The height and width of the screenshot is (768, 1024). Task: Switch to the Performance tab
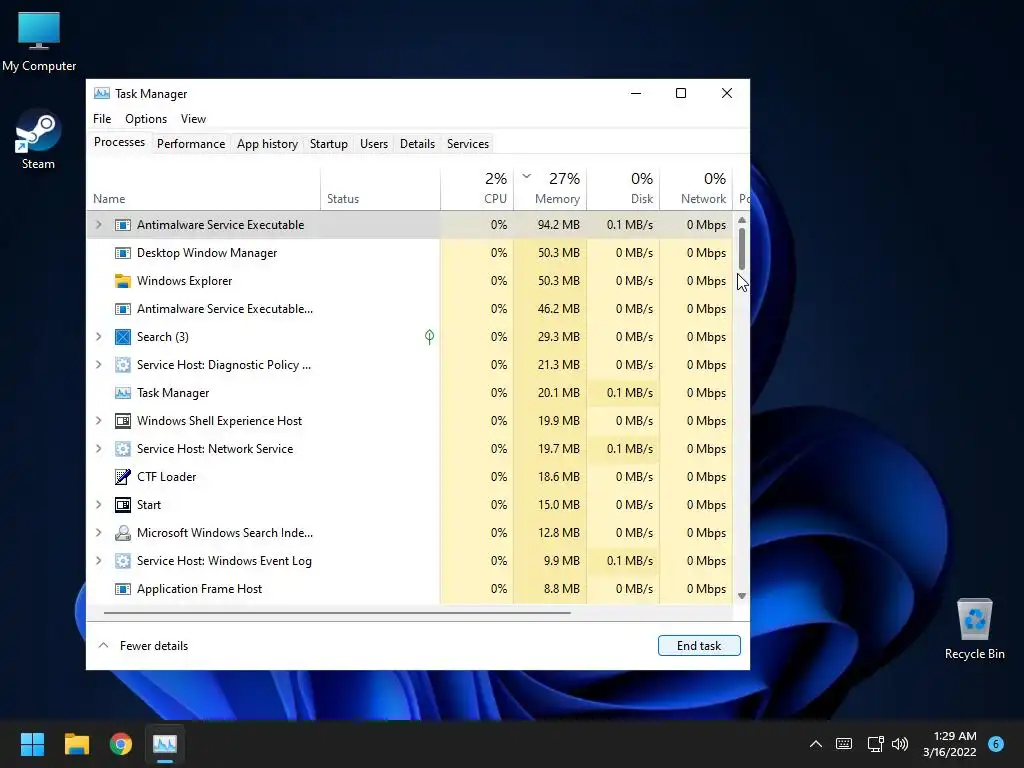tap(191, 144)
